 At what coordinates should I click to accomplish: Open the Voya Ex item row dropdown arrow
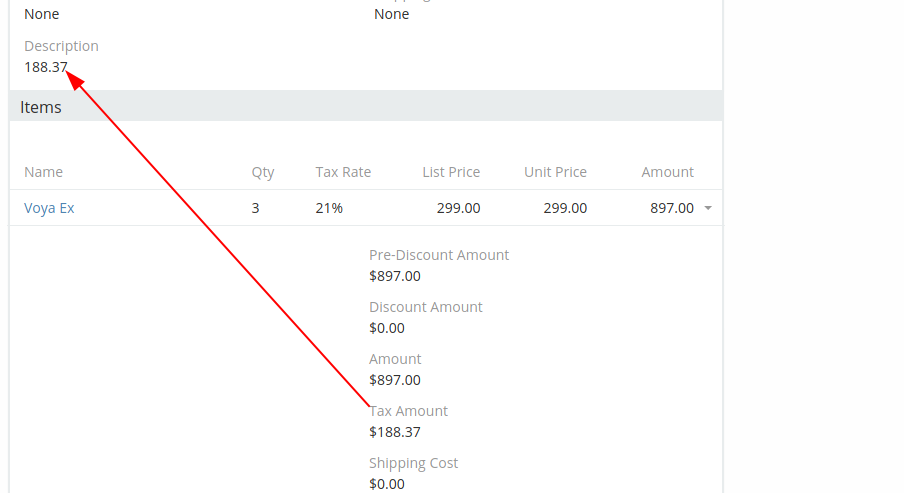(708, 208)
